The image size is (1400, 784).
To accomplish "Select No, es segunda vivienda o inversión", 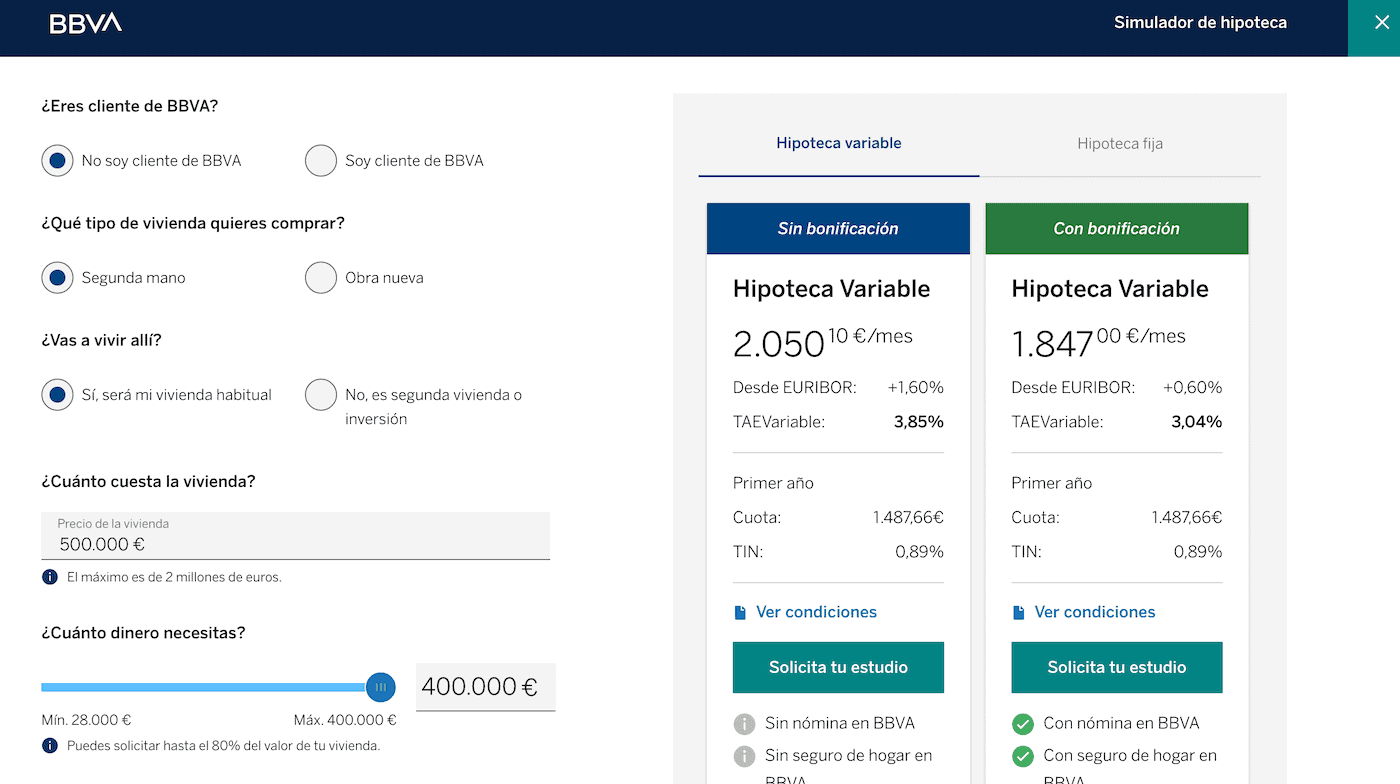I will coord(321,395).
